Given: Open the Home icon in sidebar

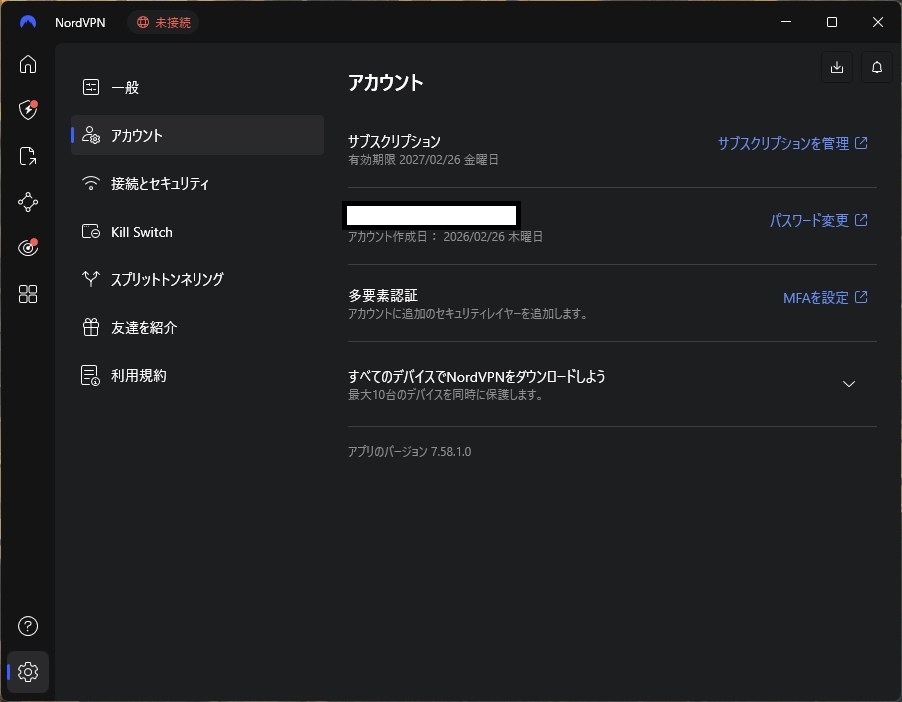Looking at the screenshot, I should pyautogui.click(x=28, y=64).
